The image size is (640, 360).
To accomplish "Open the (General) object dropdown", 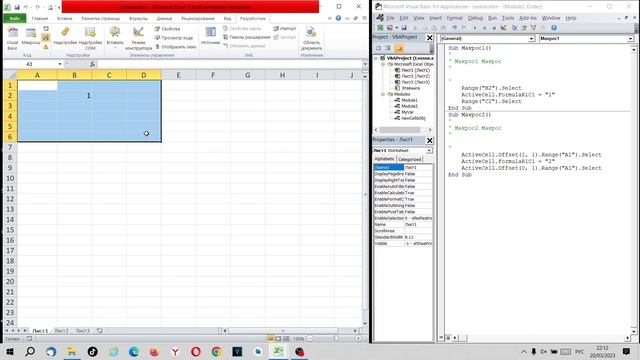I will point(531,38).
